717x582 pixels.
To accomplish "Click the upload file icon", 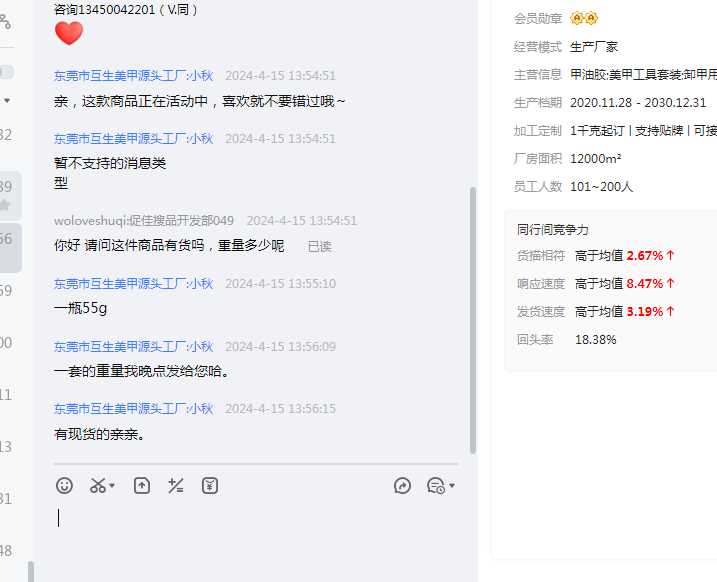I will (142, 486).
